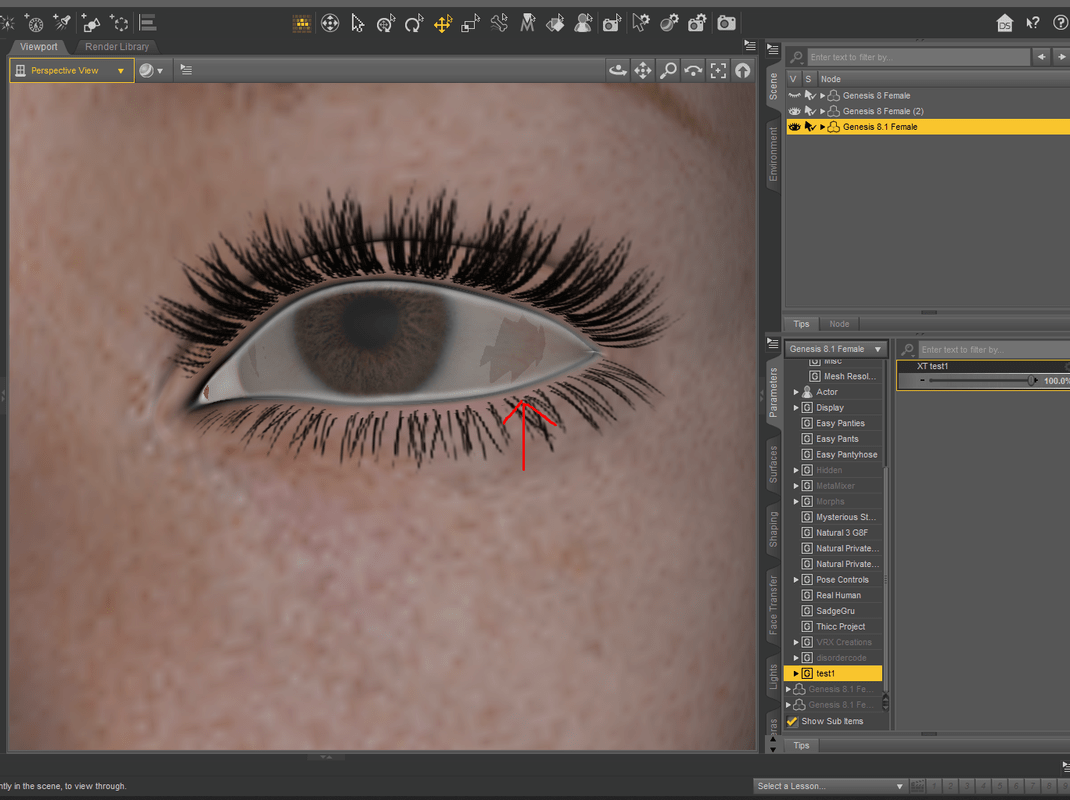Viewport: 1070px width, 800px height.
Task: Click the viewport Orbit camera control
Action: [618, 70]
